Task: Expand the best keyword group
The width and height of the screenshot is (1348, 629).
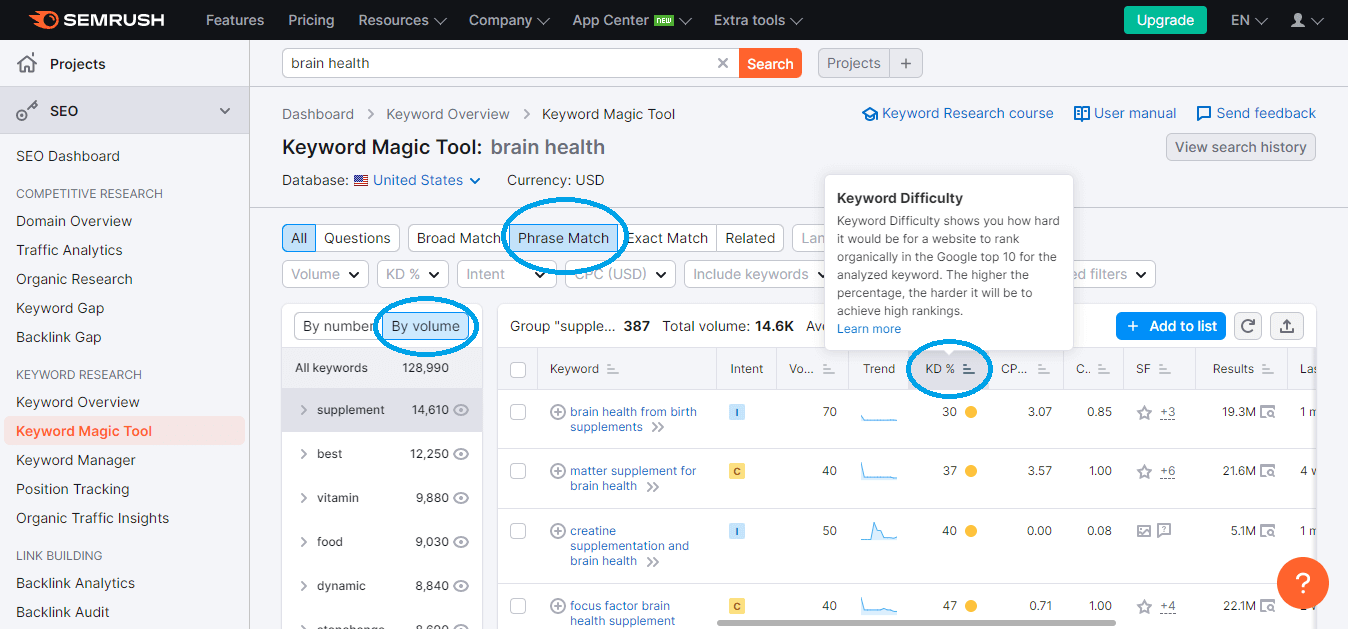Action: pyautogui.click(x=304, y=454)
